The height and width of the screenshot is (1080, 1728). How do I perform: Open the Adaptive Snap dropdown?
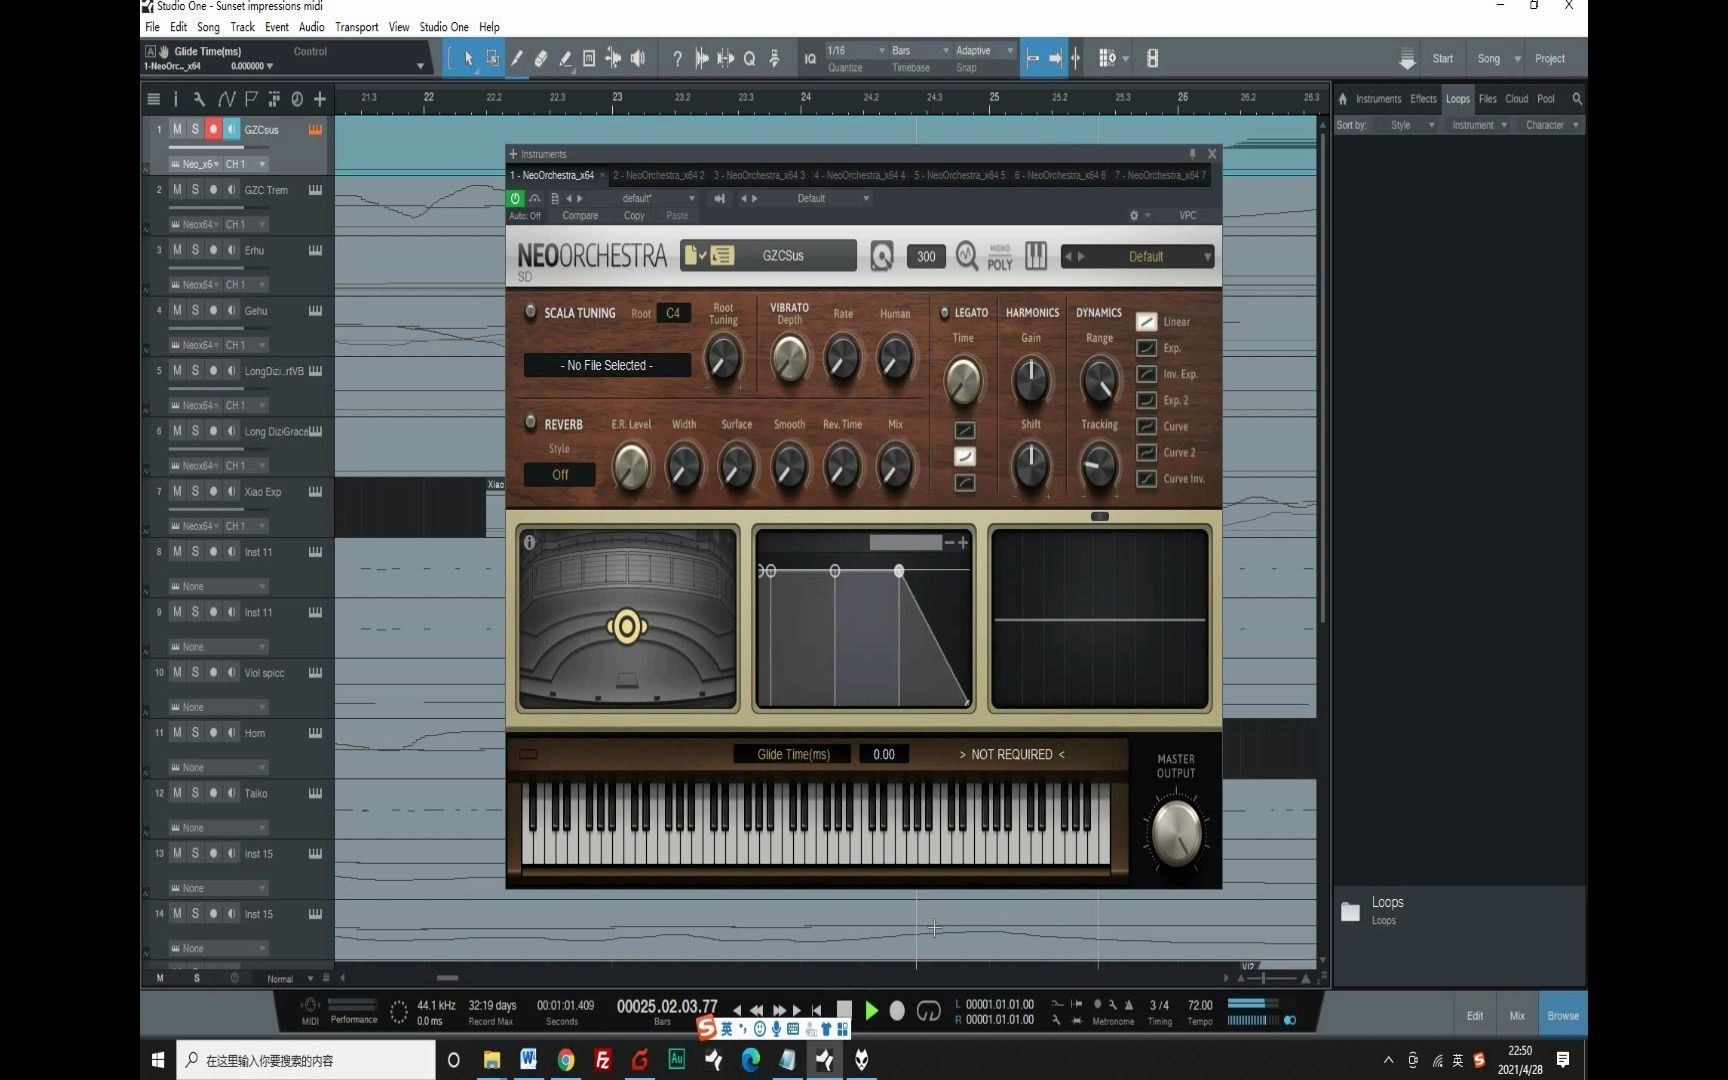(x=984, y=51)
